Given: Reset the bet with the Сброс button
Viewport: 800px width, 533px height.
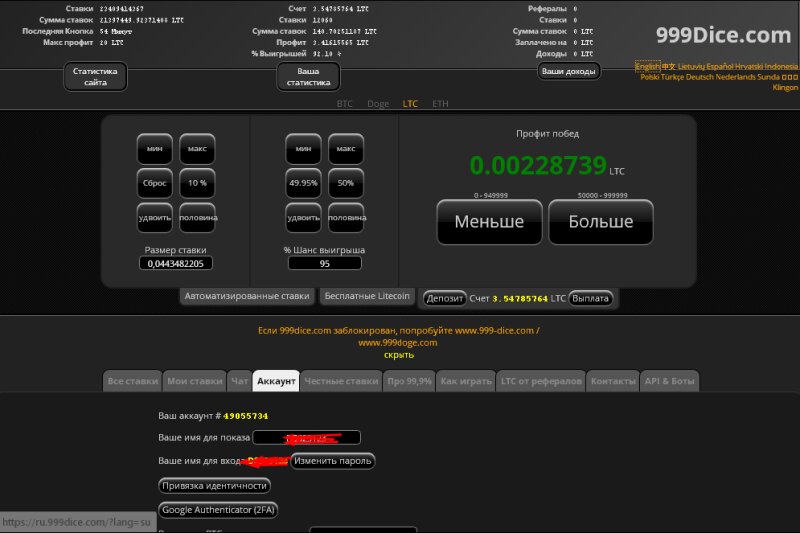Looking at the screenshot, I should (x=154, y=183).
